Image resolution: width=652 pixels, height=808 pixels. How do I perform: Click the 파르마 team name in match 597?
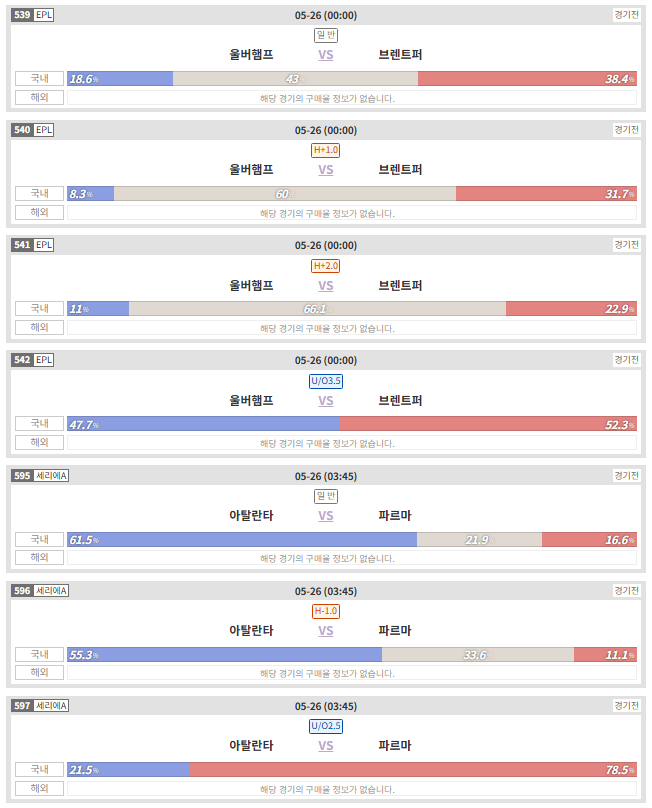click(x=395, y=746)
